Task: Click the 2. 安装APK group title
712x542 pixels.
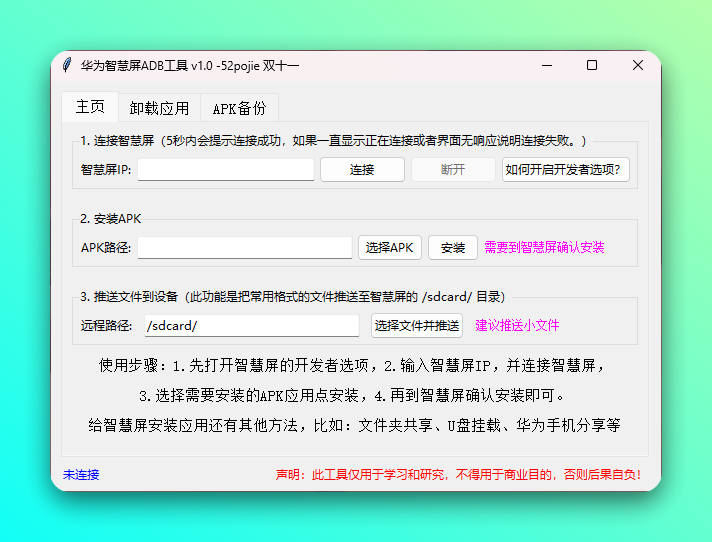Action: (110, 219)
